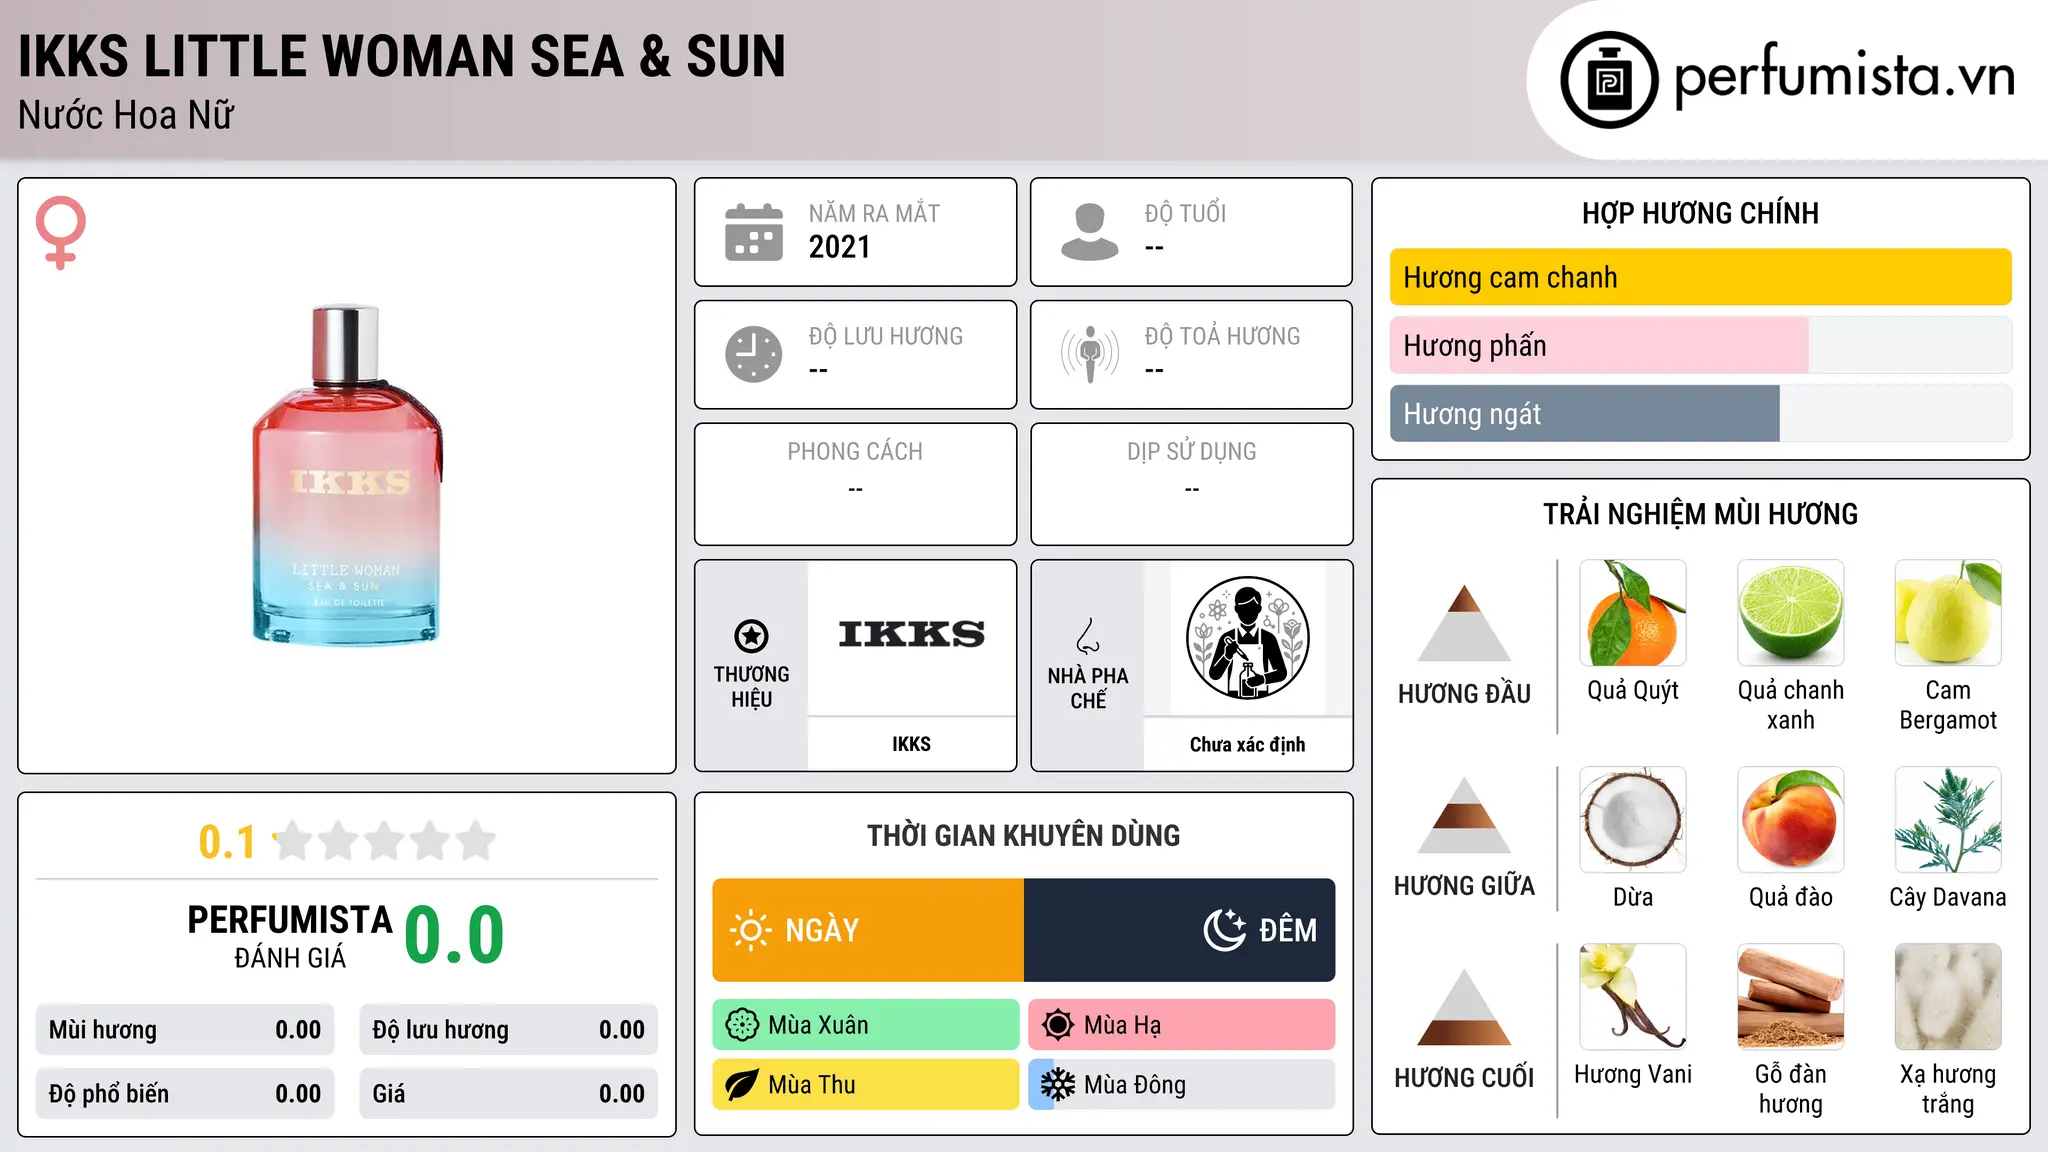This screenshot has height=1152, width=2048.
Task: Click the IKKS perfume bottle image
Action: pyautogui.click(x=347, y=475)
